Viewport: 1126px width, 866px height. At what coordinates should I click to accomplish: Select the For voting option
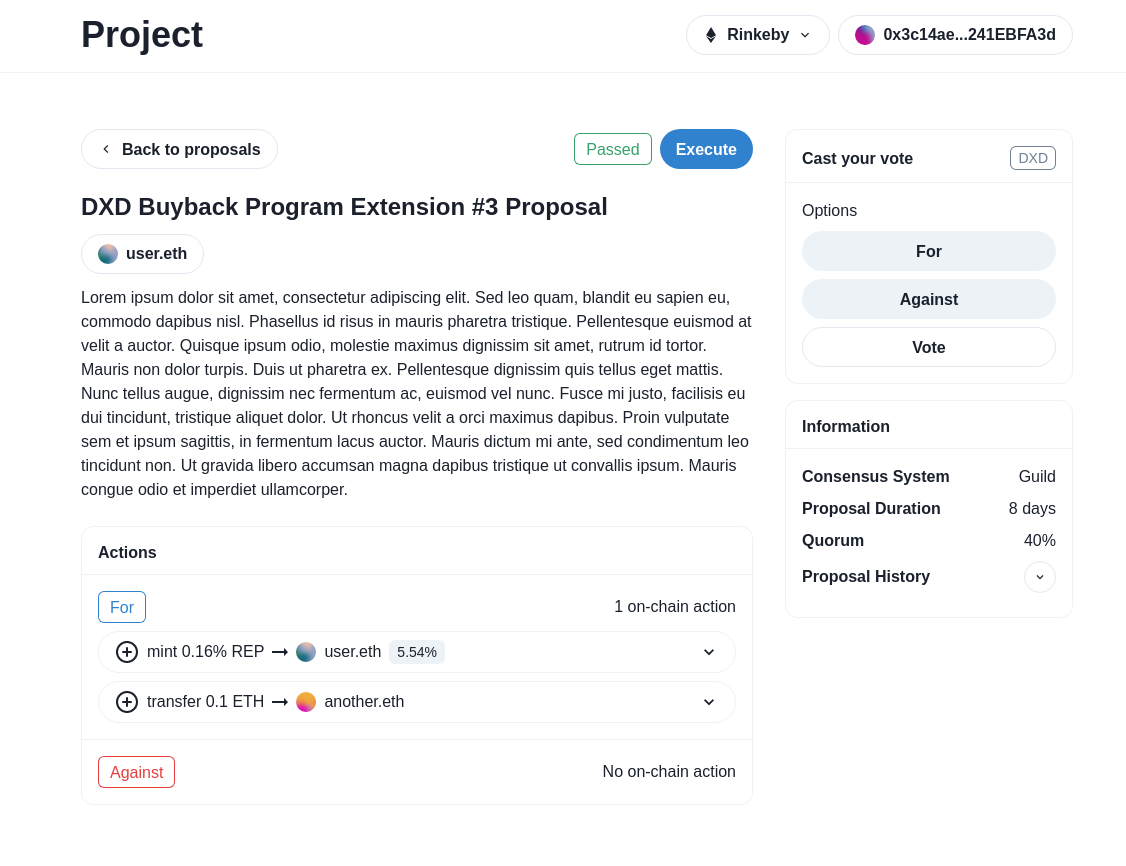[928, 251]
